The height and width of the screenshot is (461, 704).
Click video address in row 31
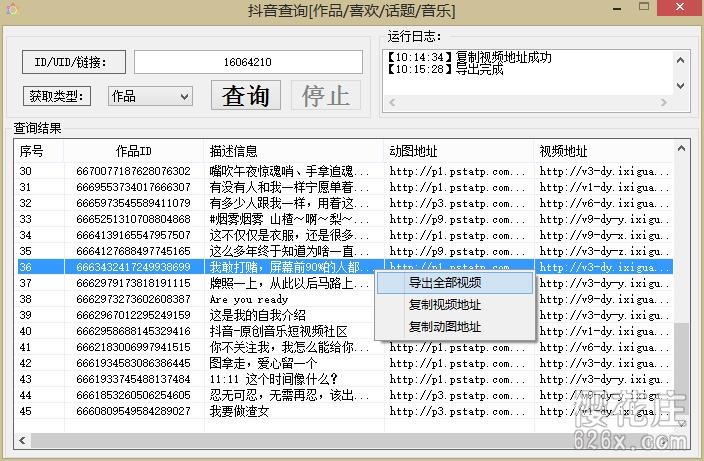click(604, 187)
